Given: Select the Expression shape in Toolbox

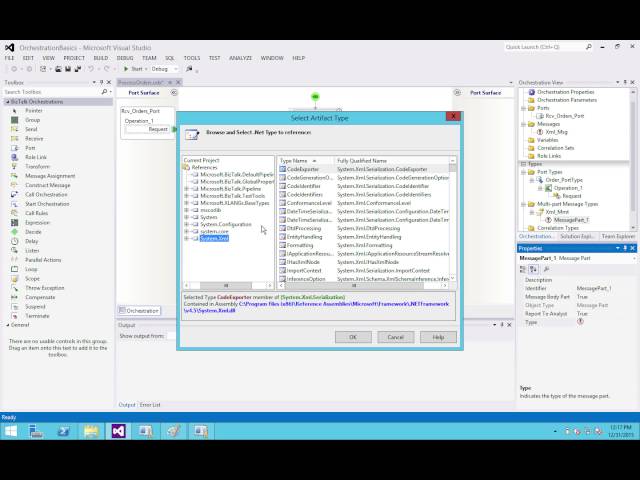Looking at the screenshot, I should (38, 223).
